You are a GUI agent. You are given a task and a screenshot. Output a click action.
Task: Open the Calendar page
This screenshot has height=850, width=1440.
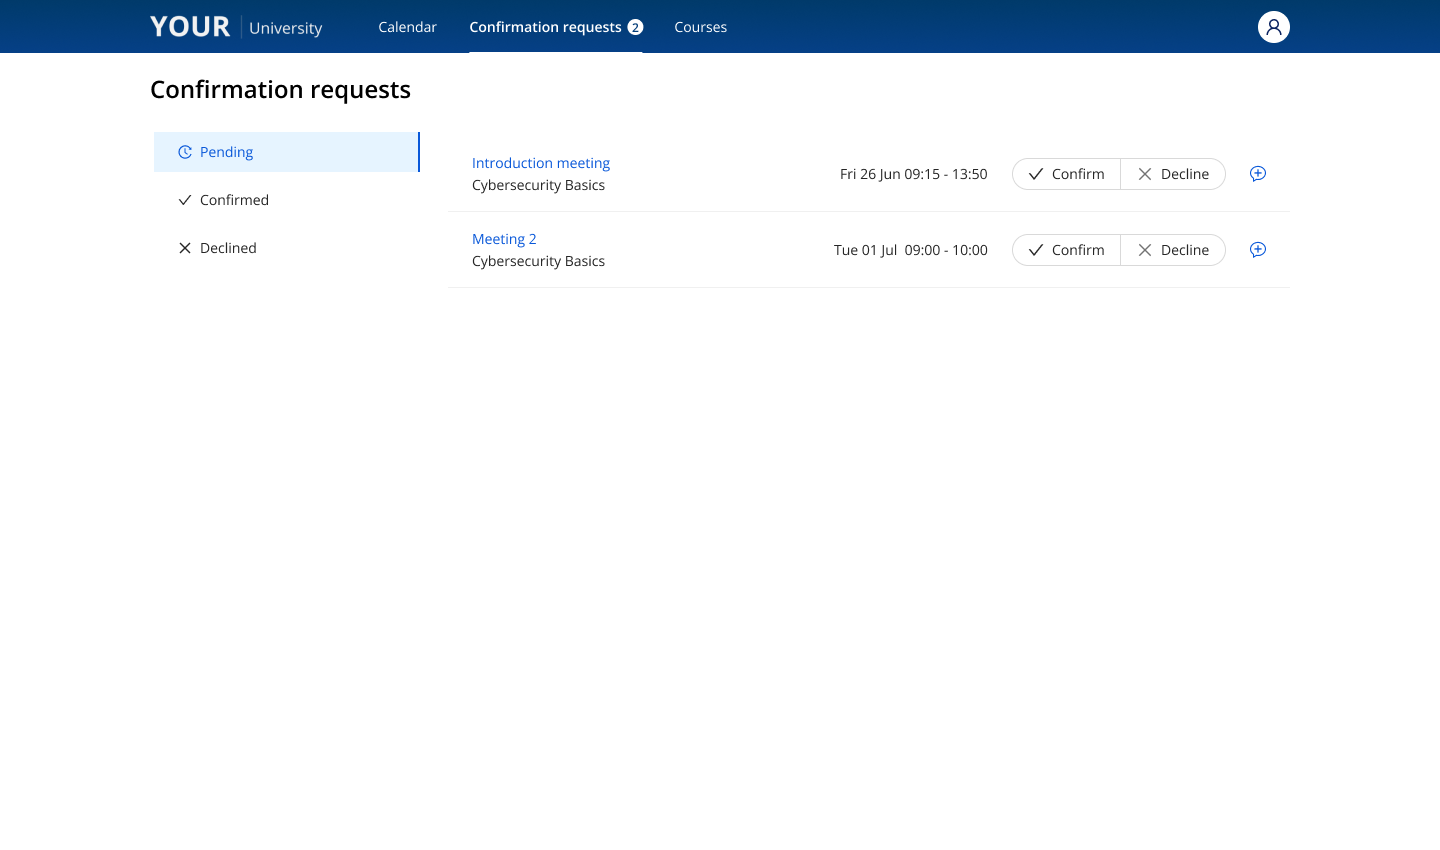[407, 27]
